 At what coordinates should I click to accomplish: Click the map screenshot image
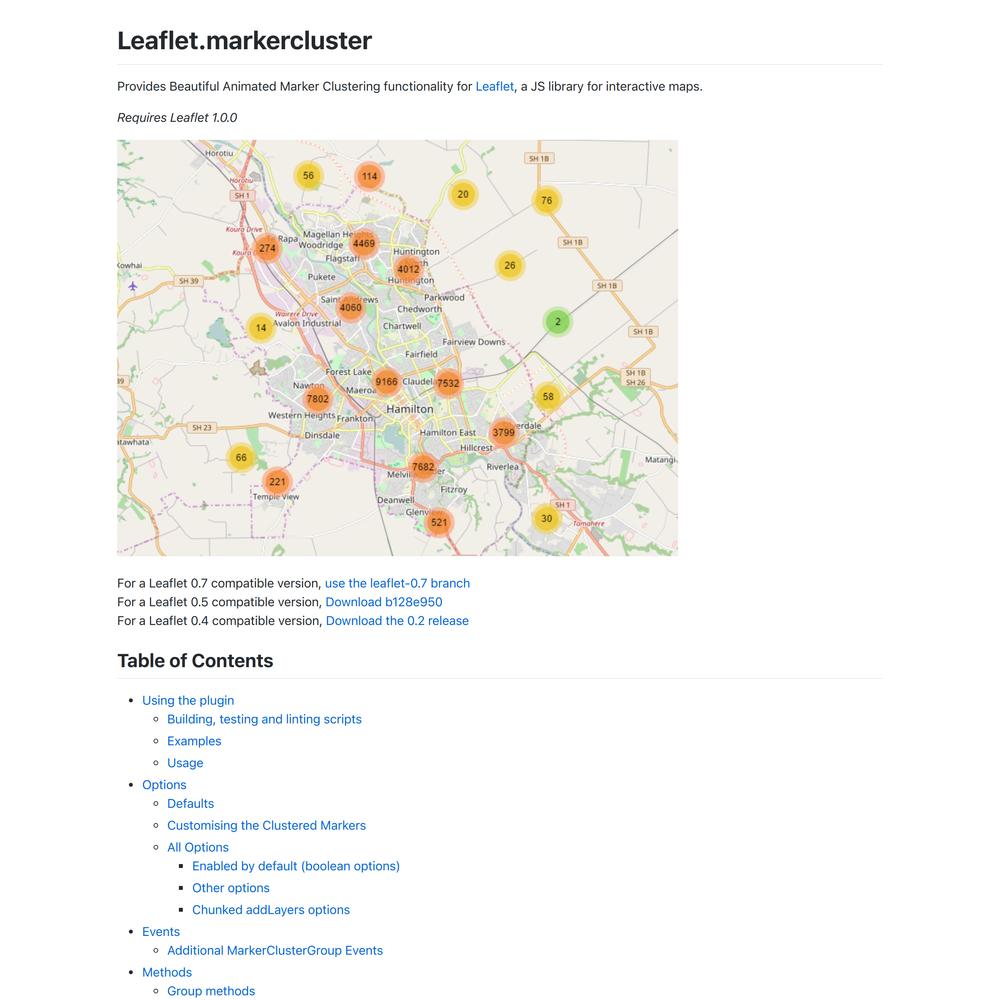[x=397, y=348]
